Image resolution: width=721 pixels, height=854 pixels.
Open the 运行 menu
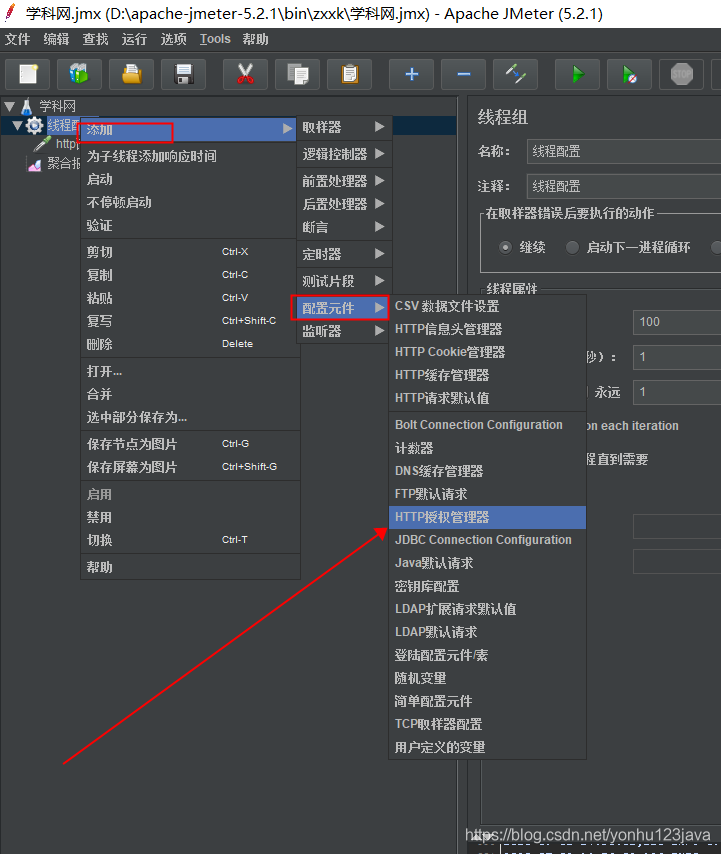134,39
